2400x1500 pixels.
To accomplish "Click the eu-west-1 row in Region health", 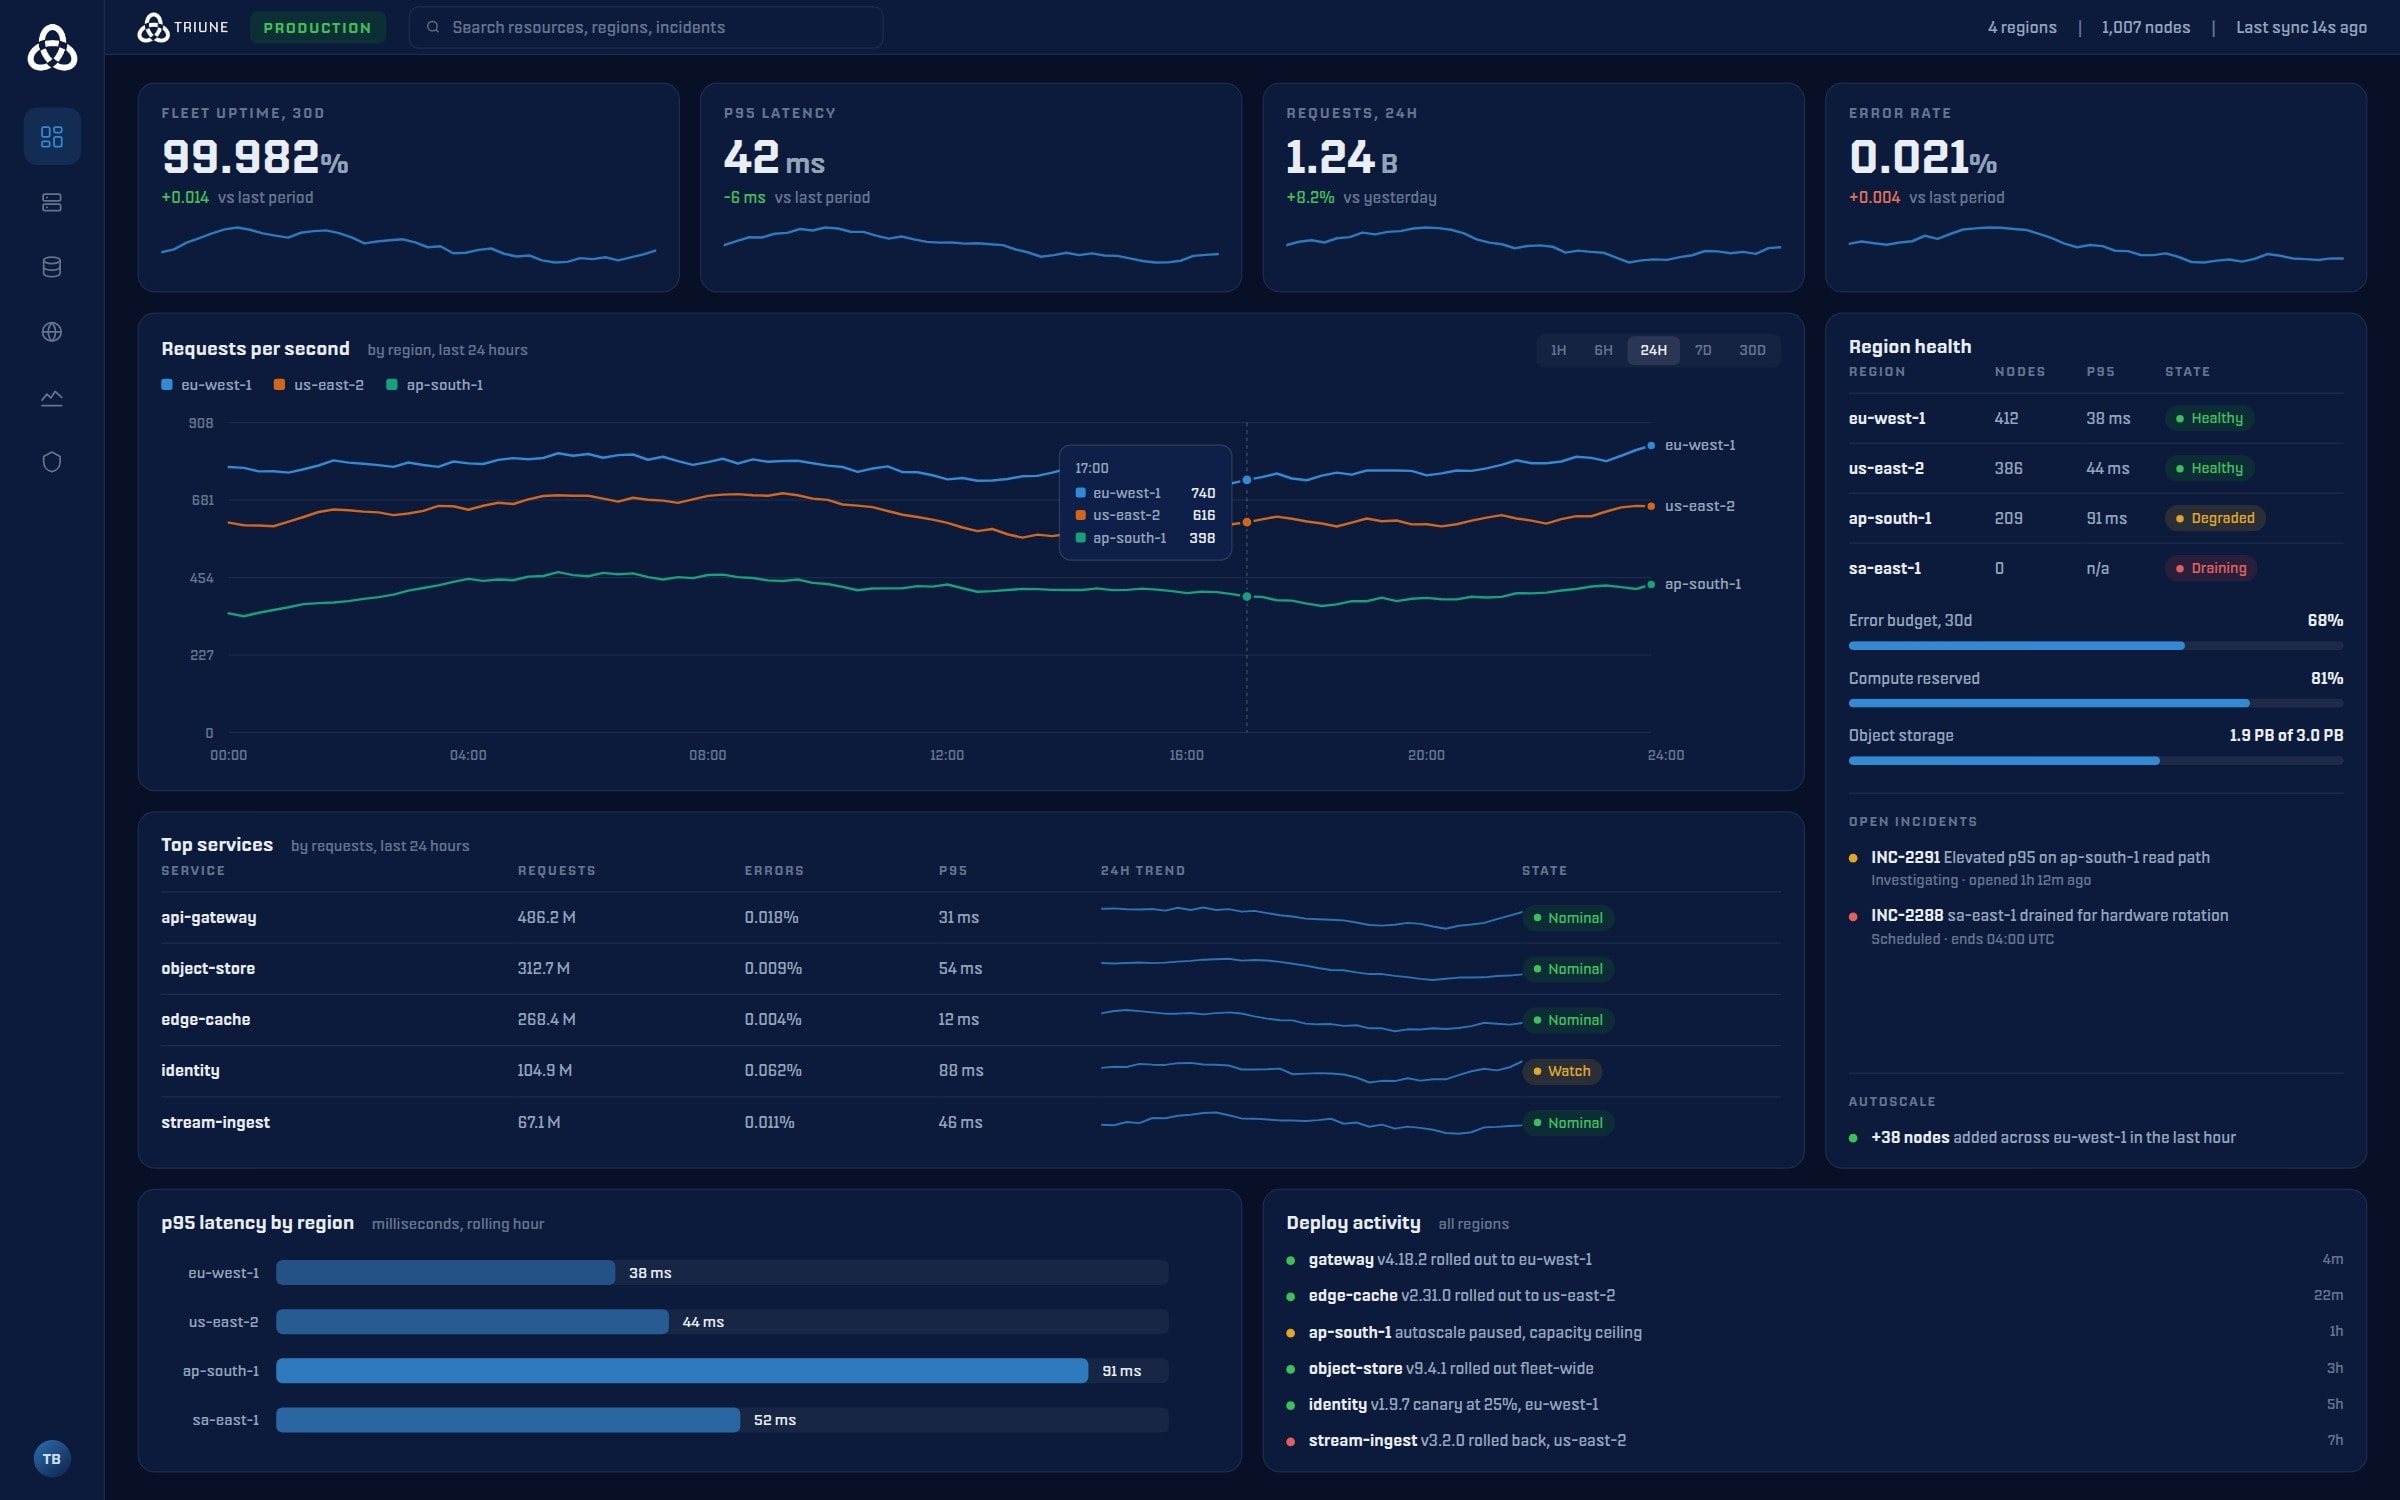I will tap(2095, 418).
